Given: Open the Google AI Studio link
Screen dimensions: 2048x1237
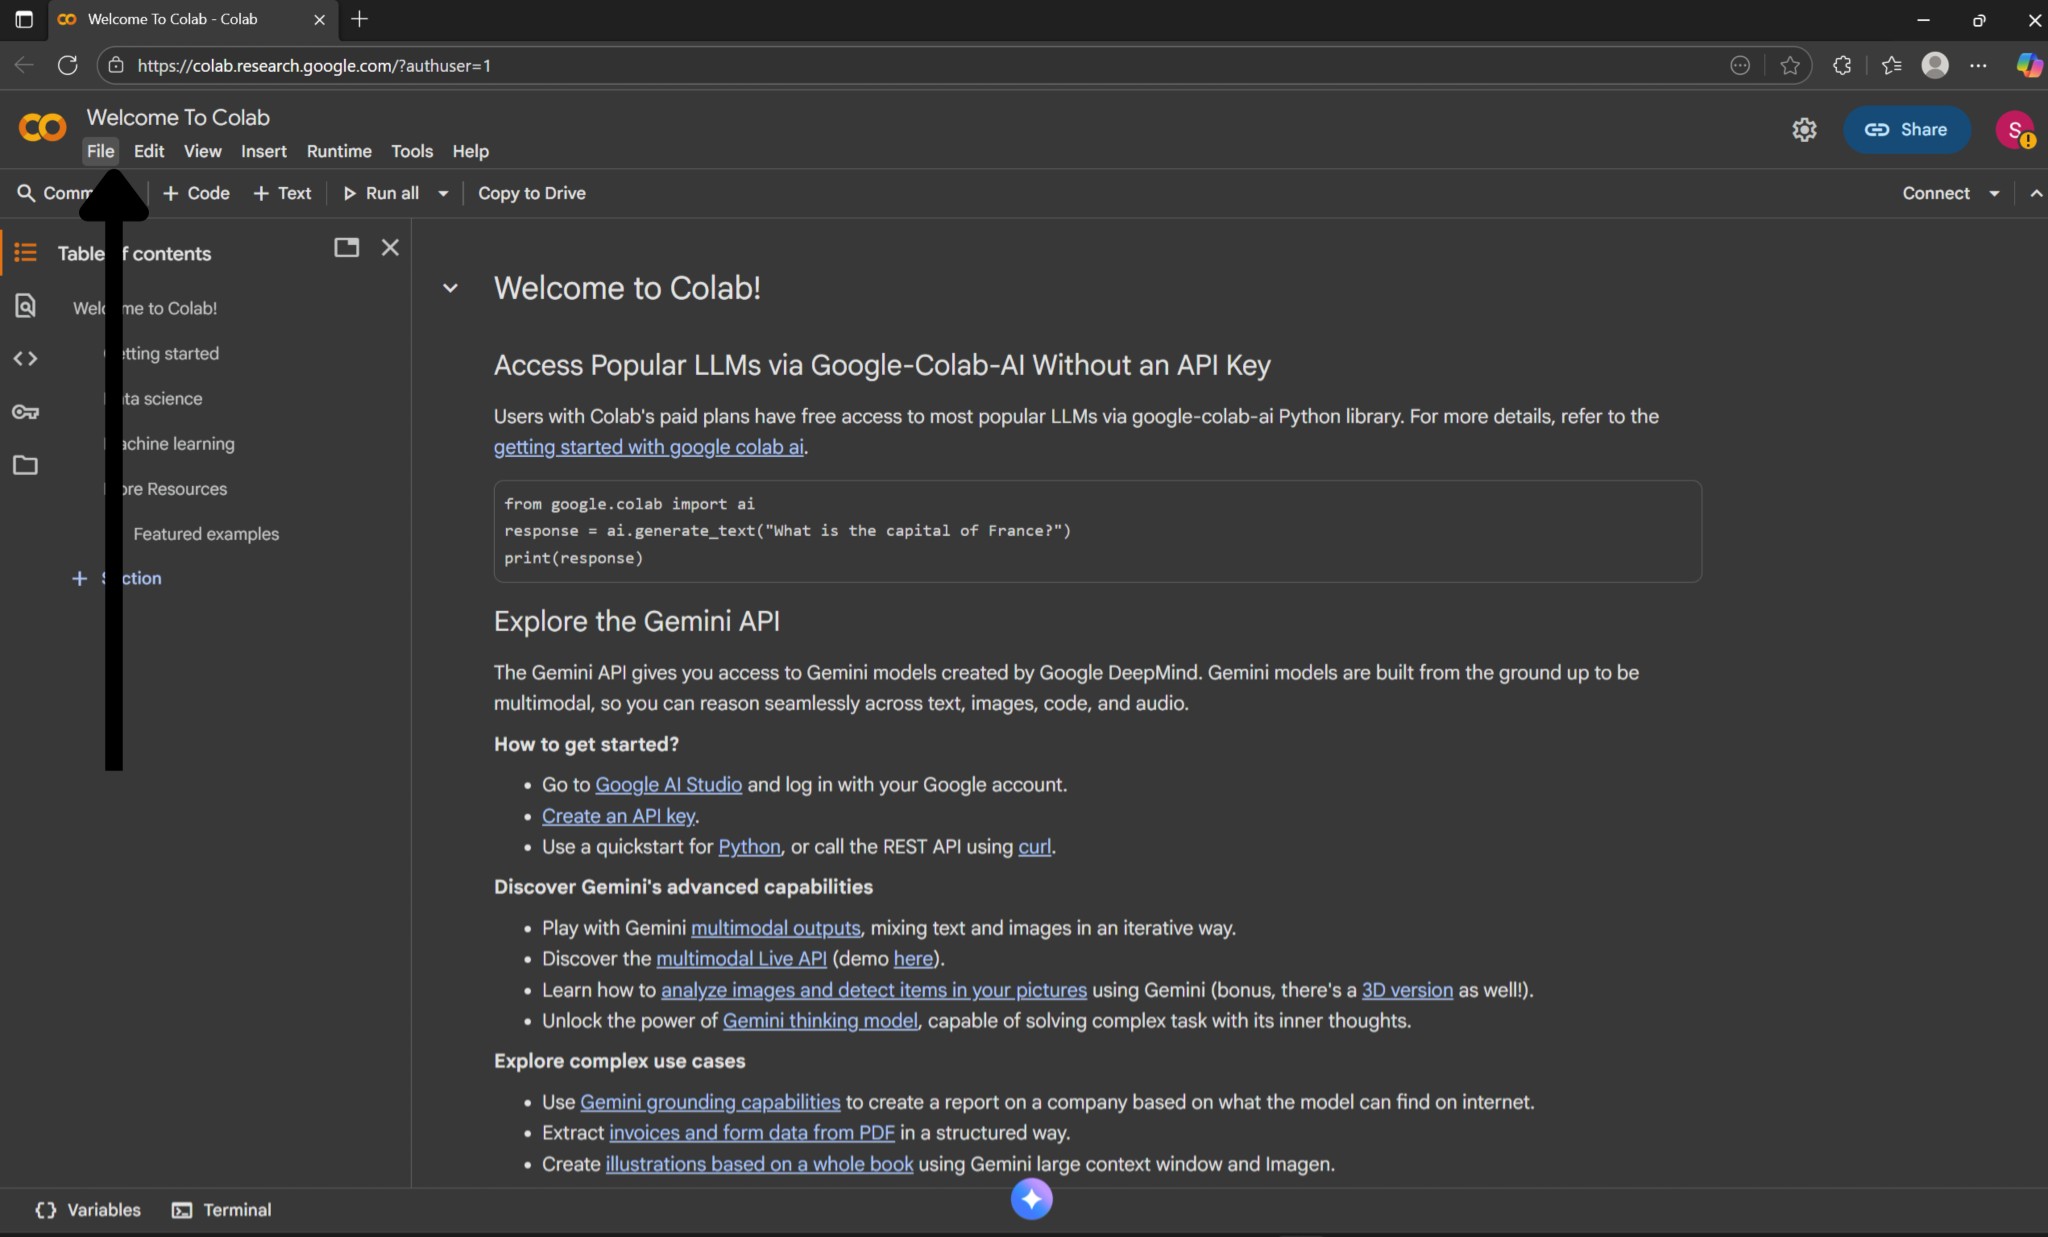Looking at the screenshot, I should coord(668,785).
